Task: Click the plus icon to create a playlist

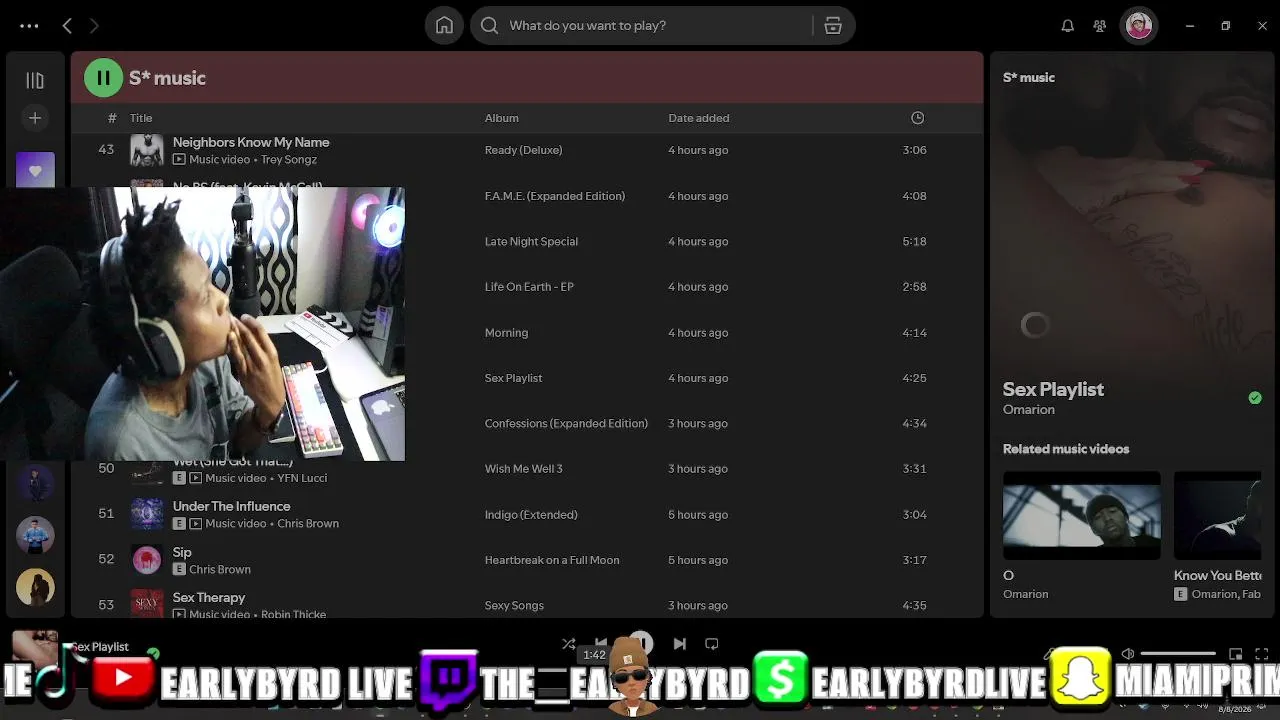Action: click(35, 118)
